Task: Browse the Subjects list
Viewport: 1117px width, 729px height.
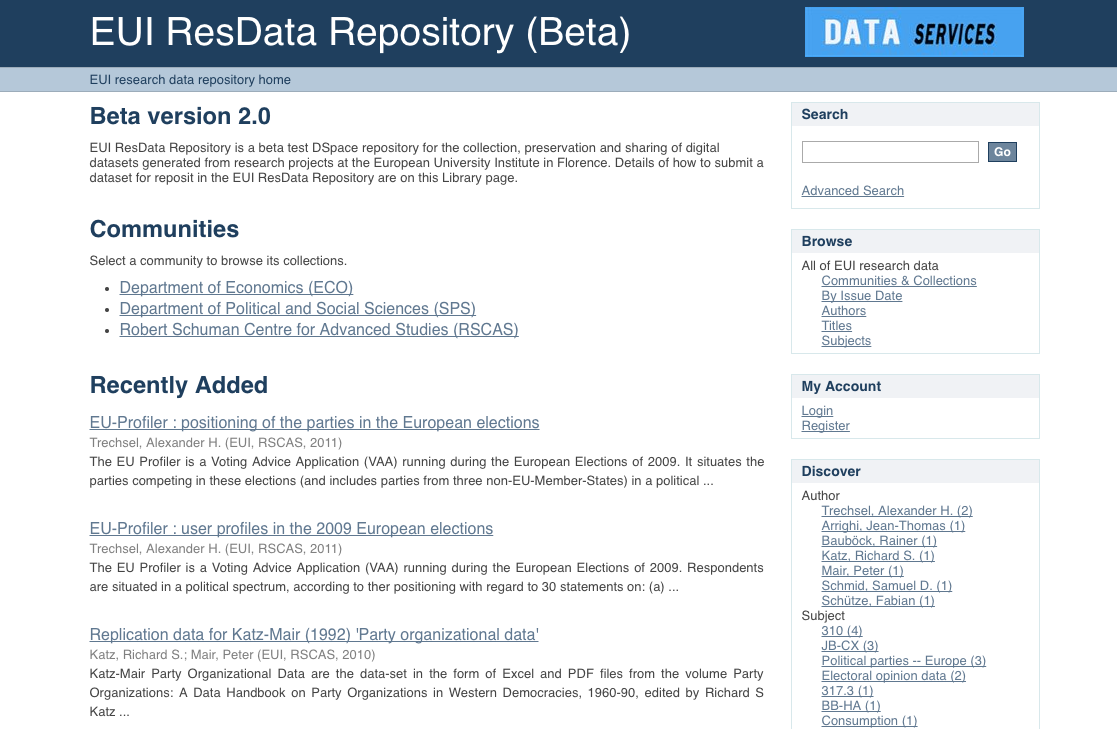Action: 845,340
